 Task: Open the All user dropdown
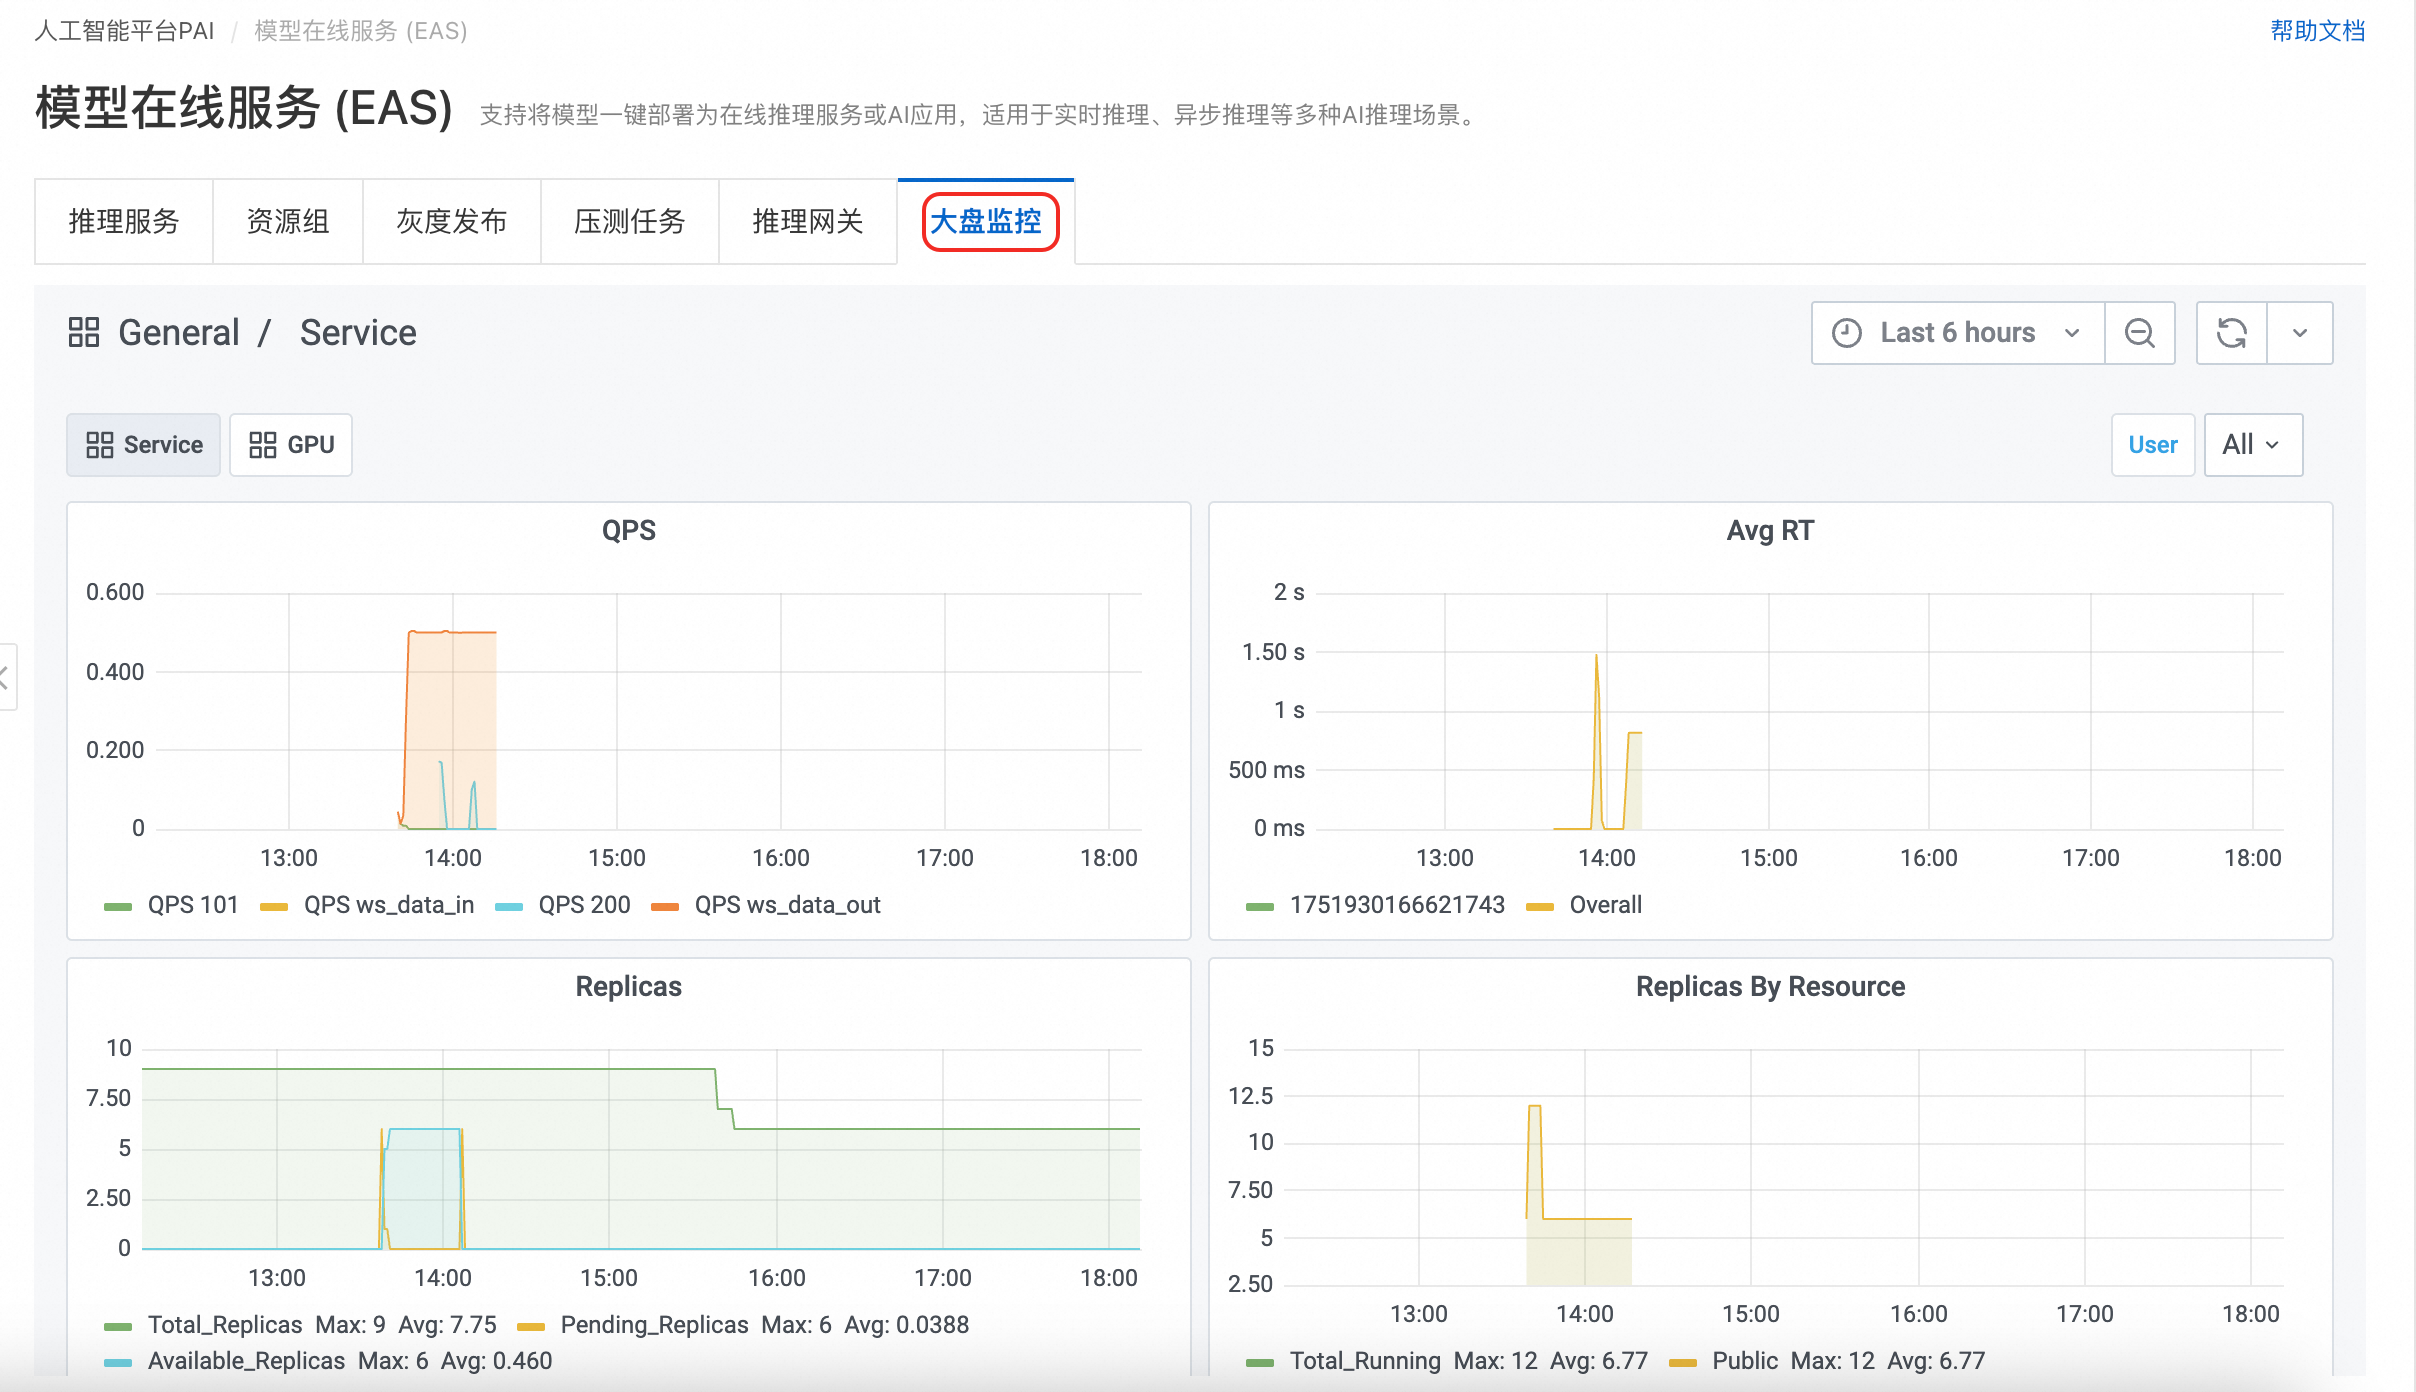[2253, 445]
